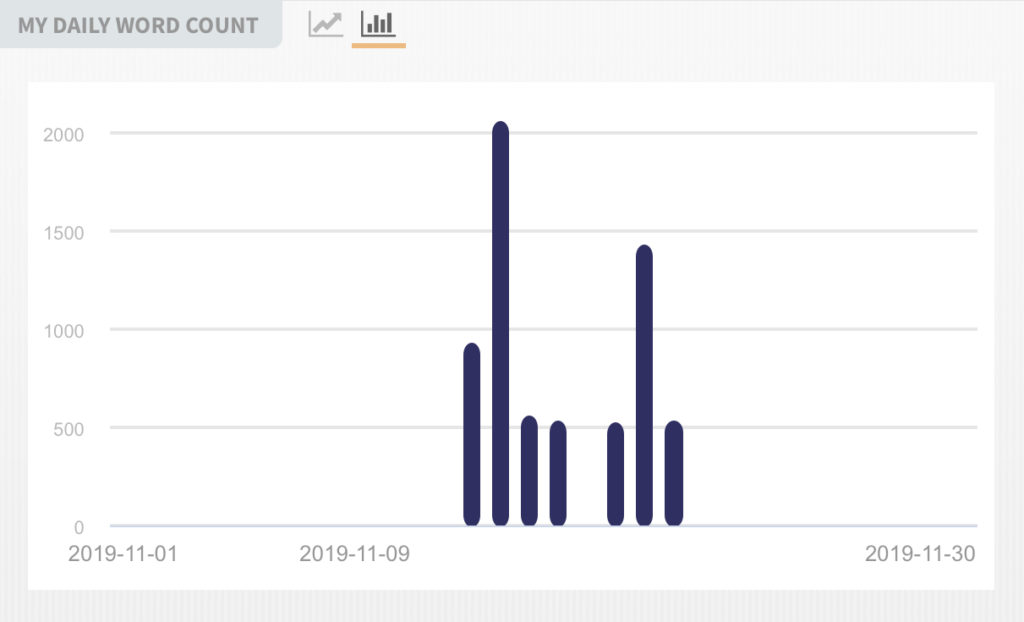Click the bar reaching about 1400 words
This screenshot has height=622, width=1024.
[644, 385]
